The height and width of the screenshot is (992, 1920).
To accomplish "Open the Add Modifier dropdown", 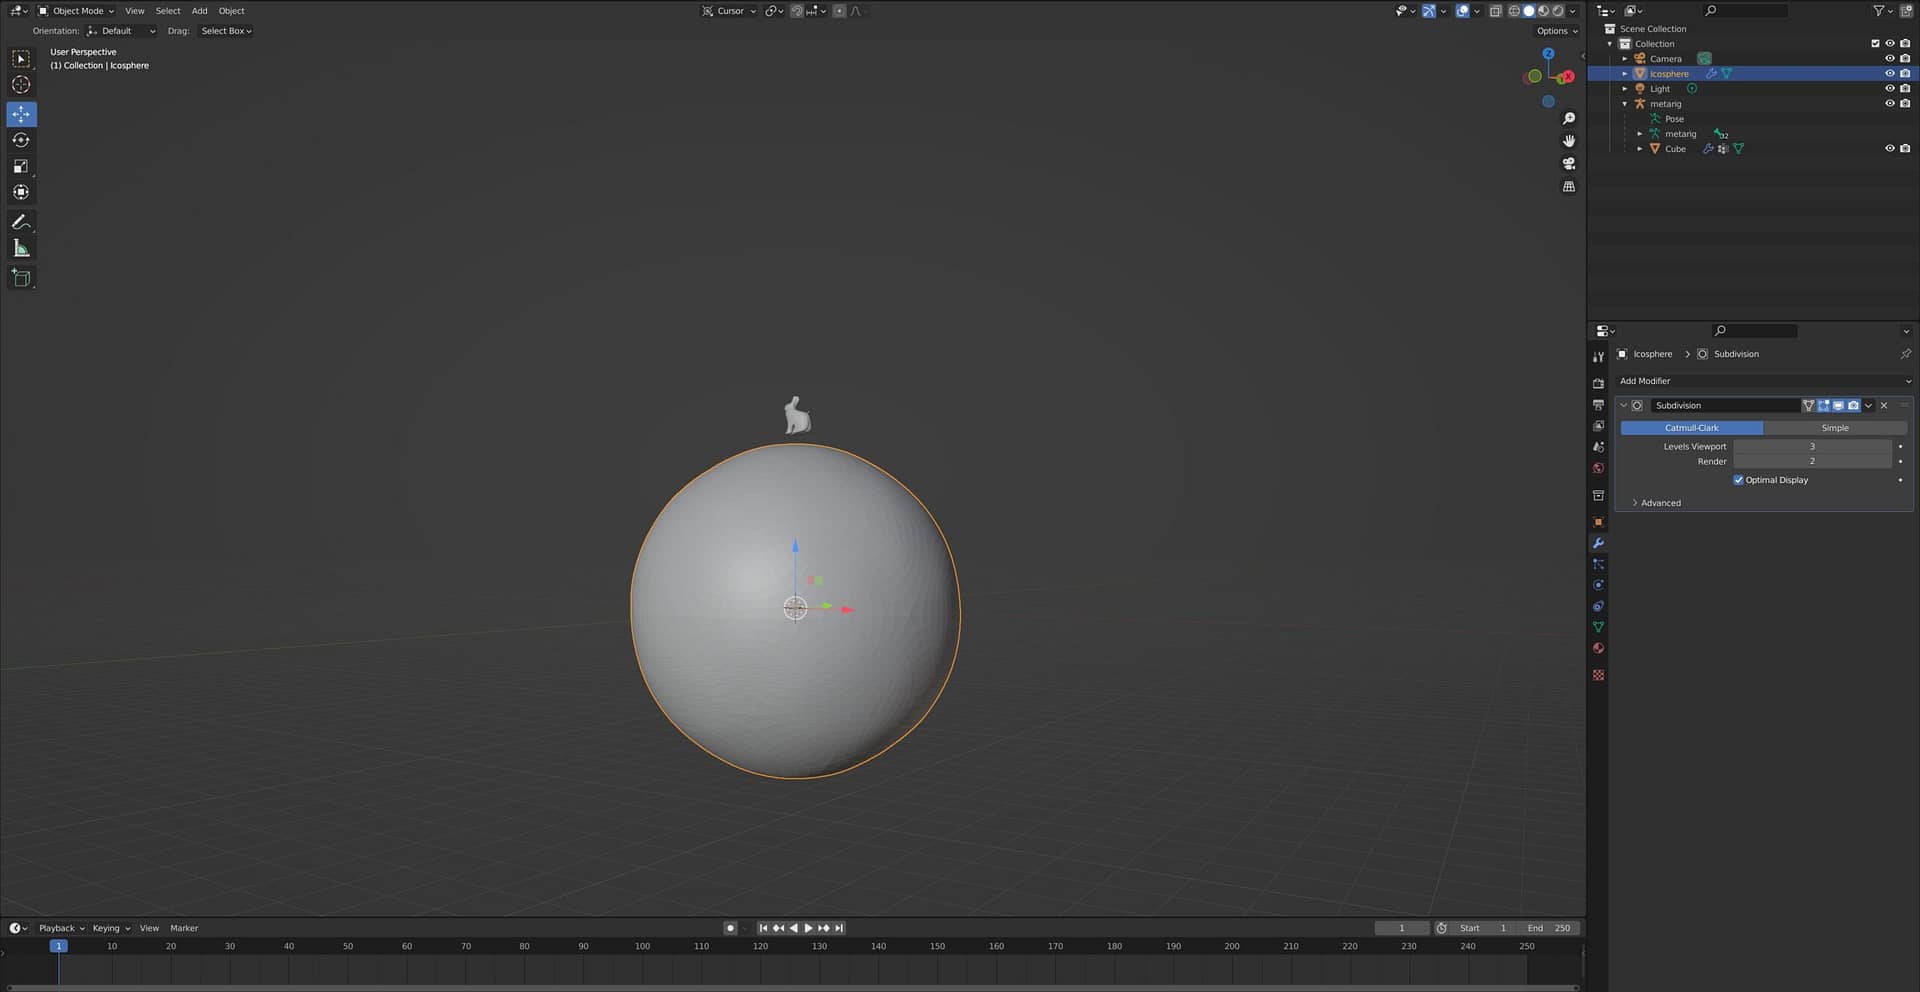I will coord(1764,381).
